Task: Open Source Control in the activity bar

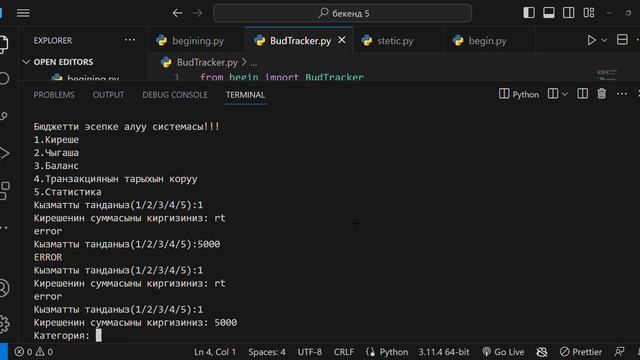Action: click(x=4, y=116)
